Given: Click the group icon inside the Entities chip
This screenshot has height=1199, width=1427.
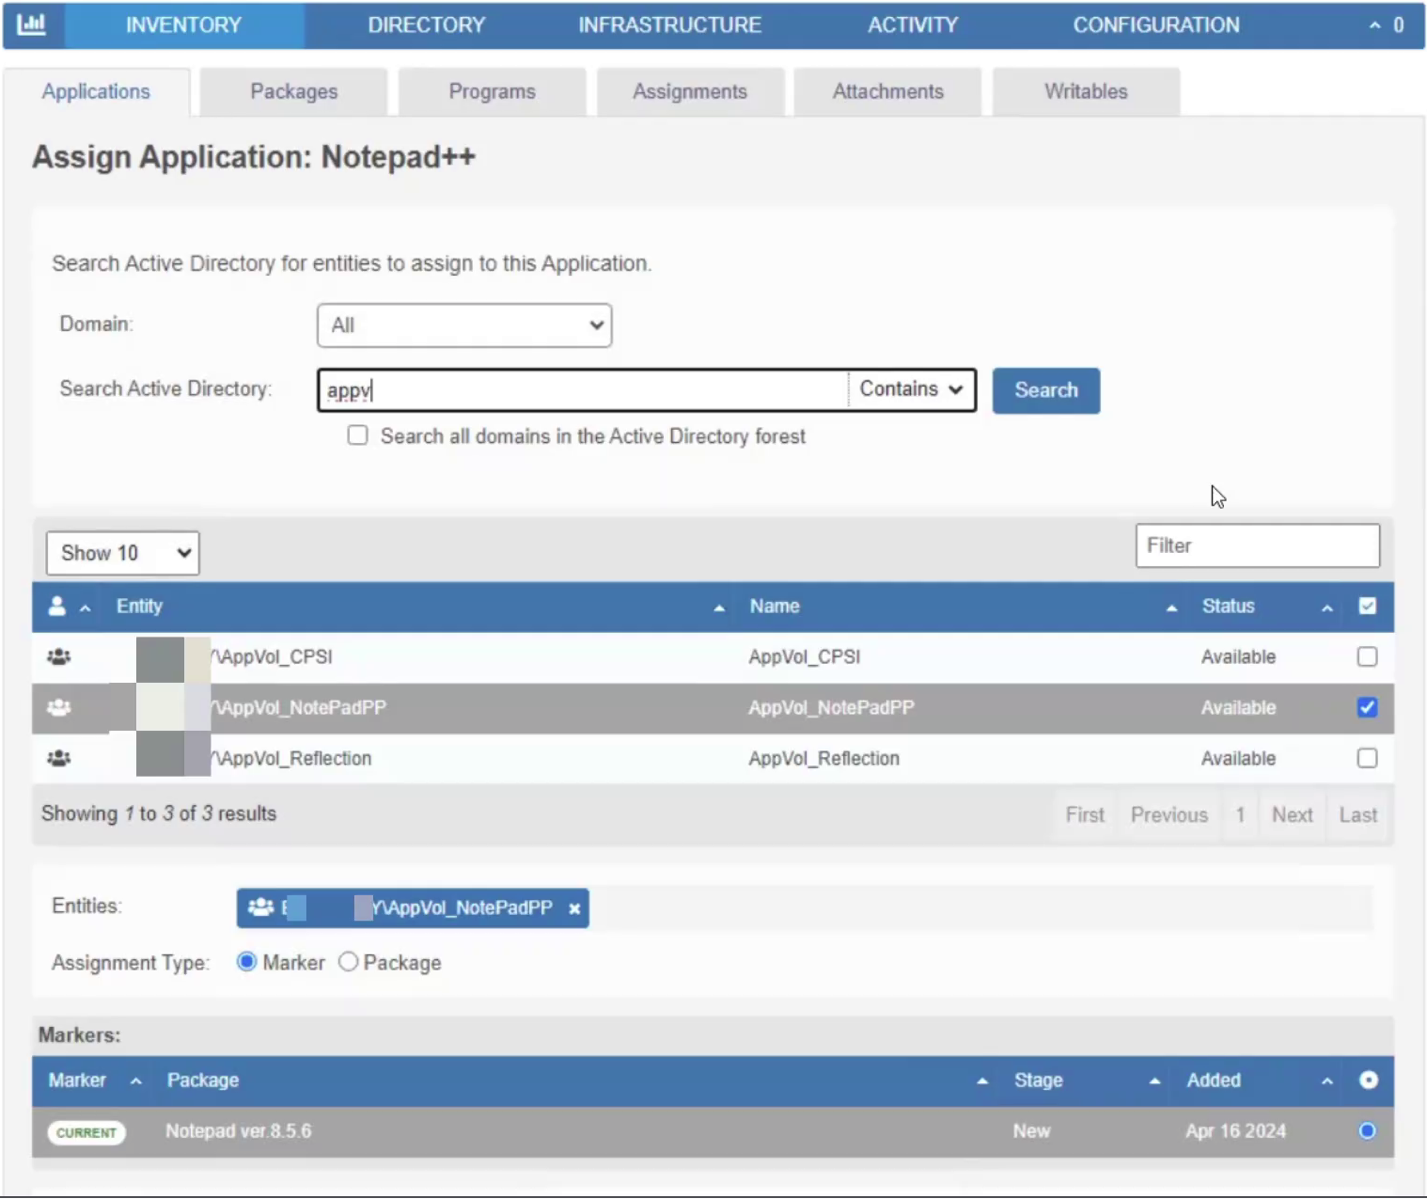Looking at the screenshot, I should coord(260,907).
